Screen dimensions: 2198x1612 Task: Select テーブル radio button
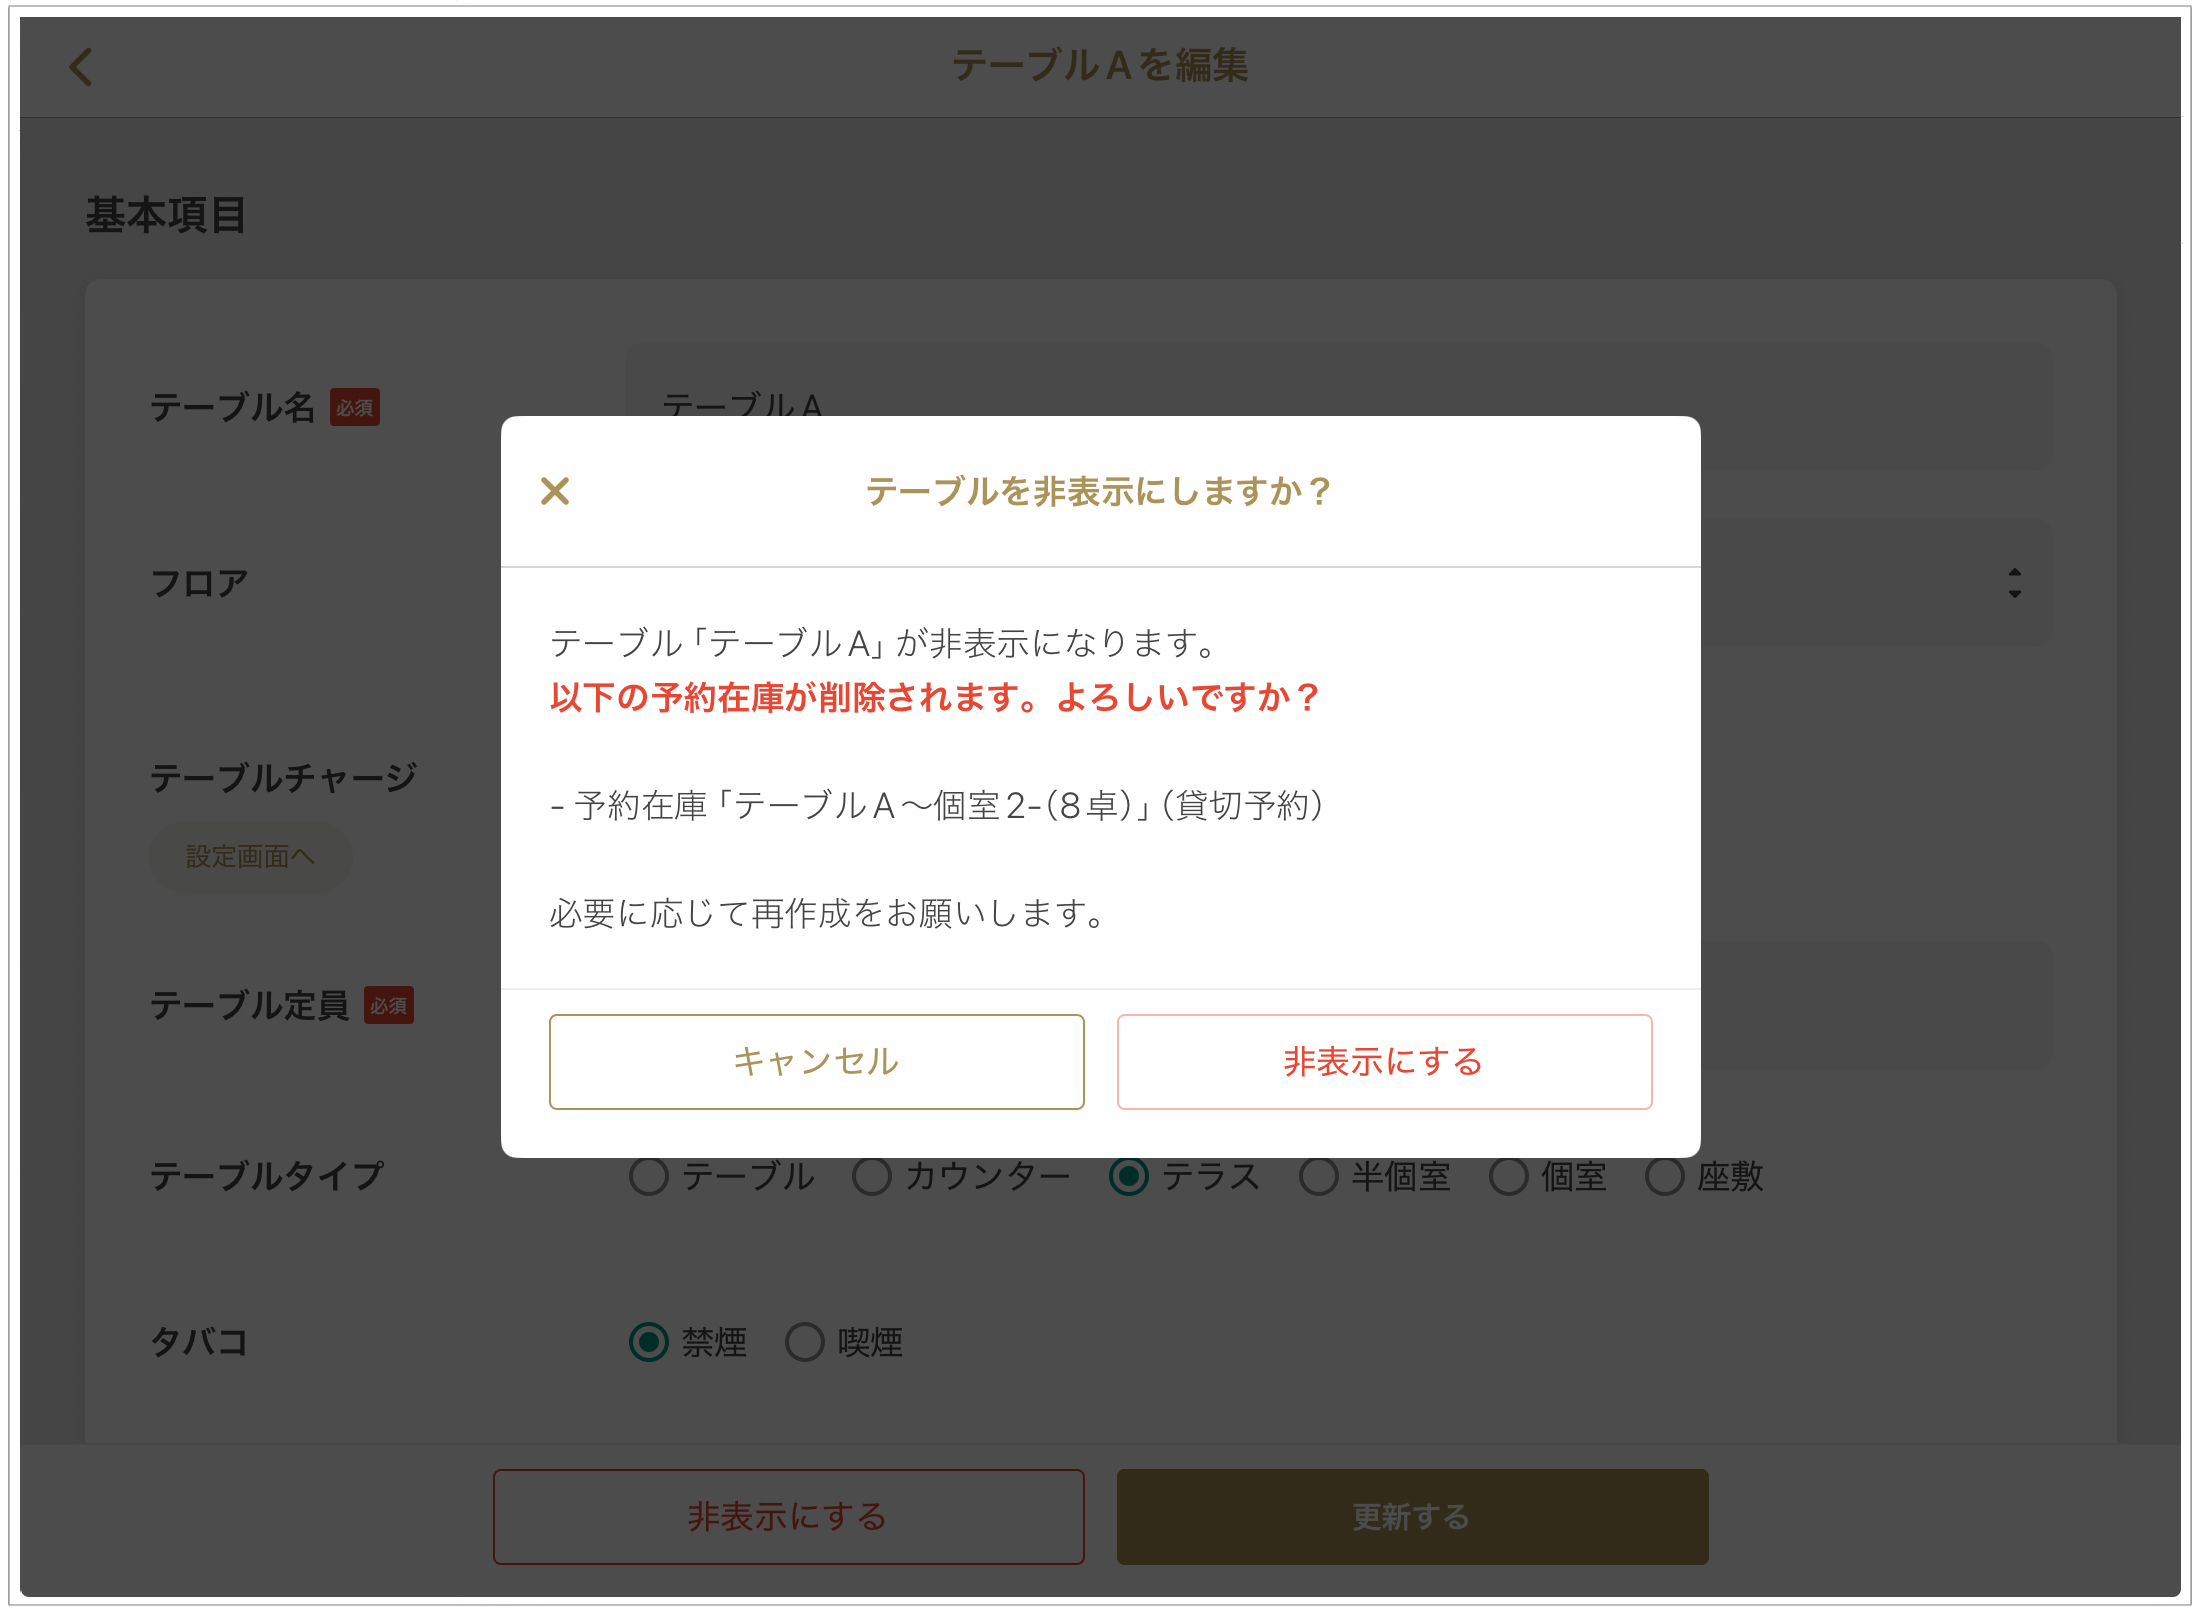pyautogui.click(x=649, y=1177)
